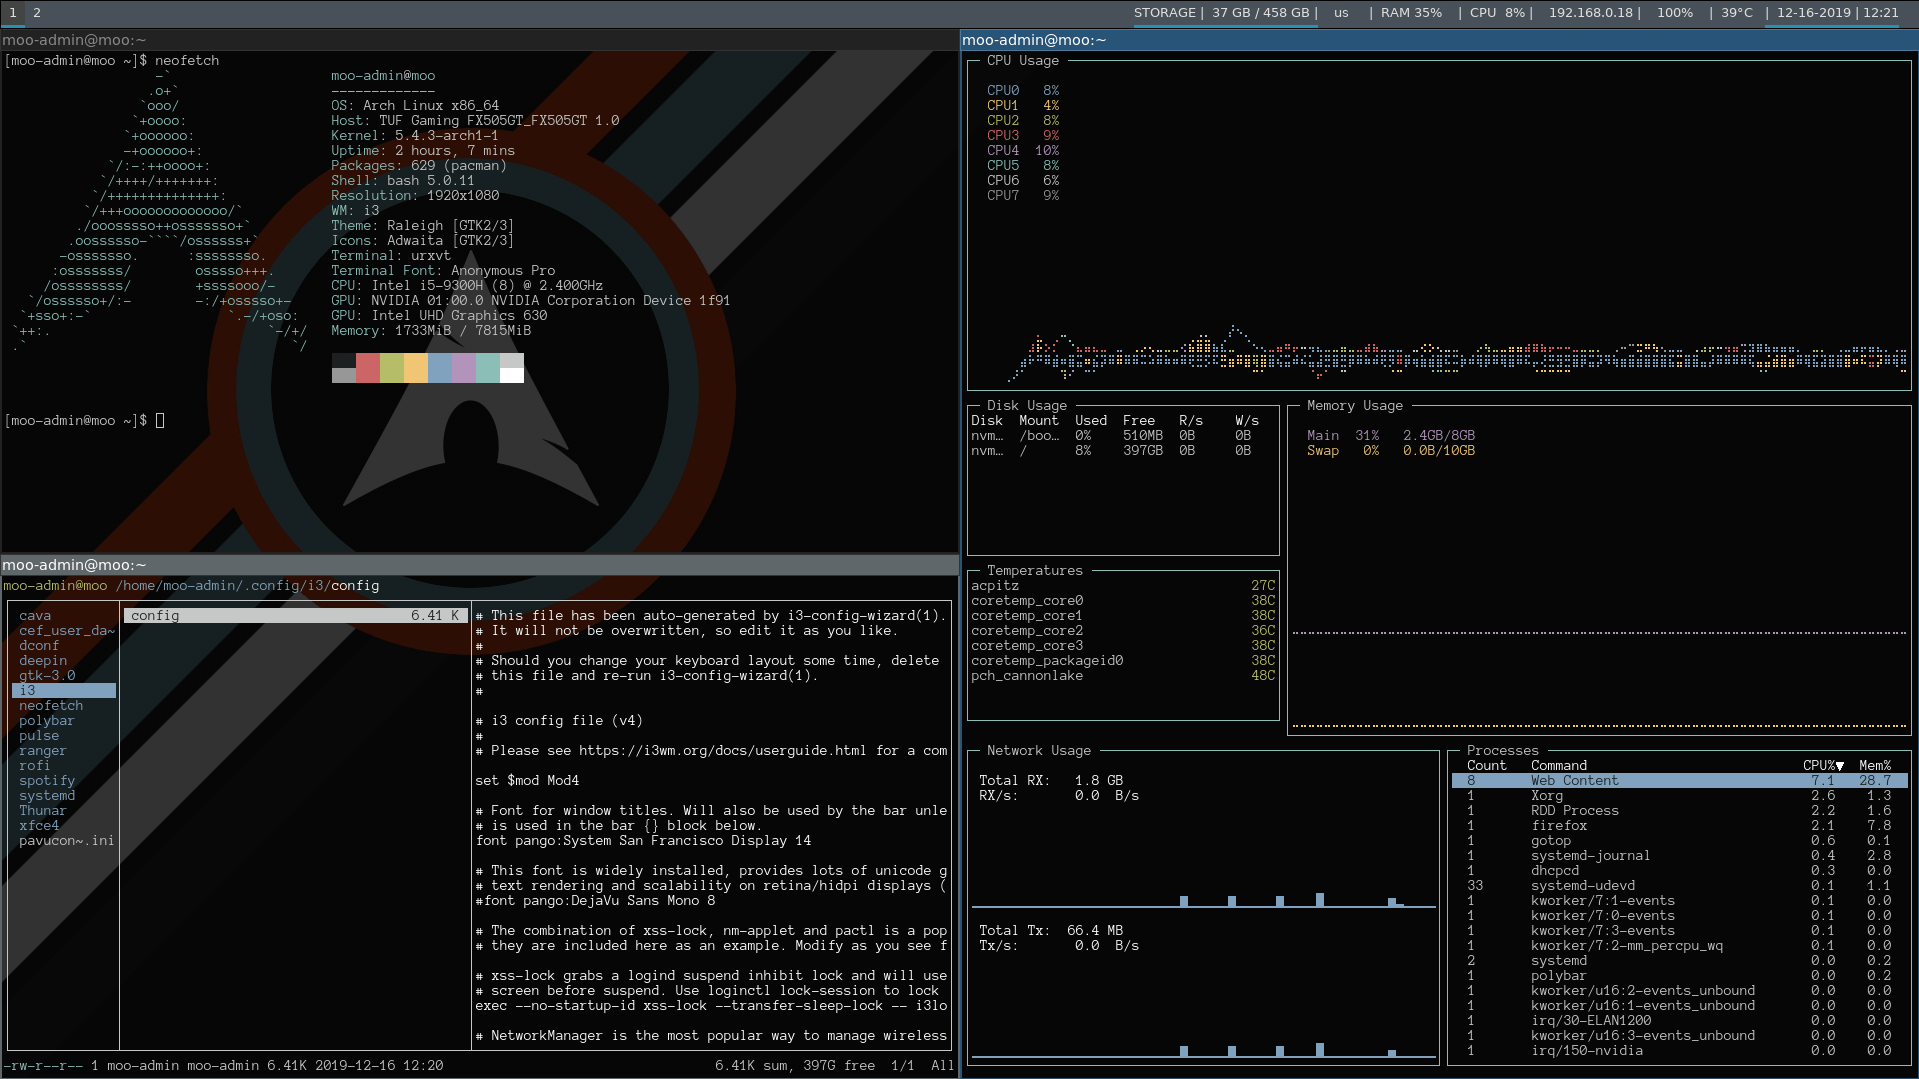Click the acpitz temperature entry
This screenshot has height=1079, width=1919.
coord(1123,586)
